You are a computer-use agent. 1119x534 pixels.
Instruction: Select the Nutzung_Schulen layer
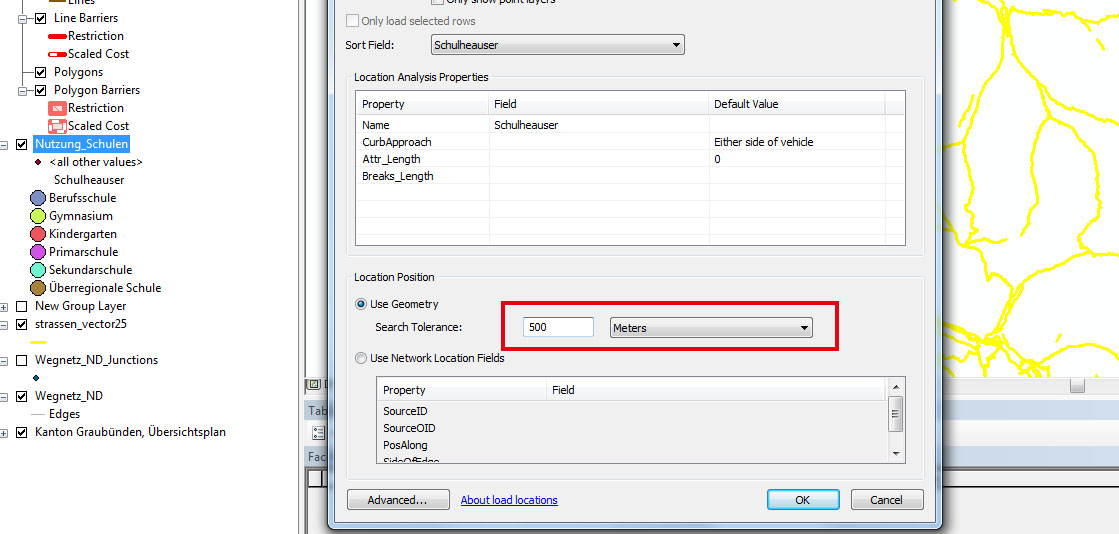(81, 144)
